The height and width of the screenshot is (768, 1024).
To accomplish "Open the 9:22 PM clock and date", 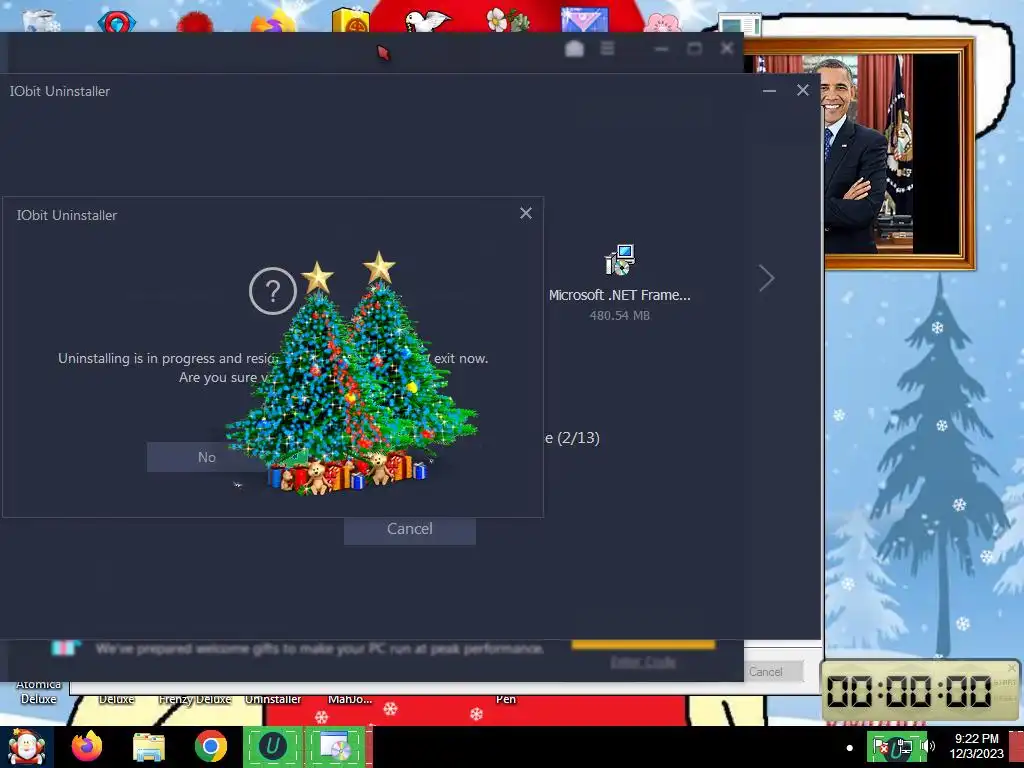I will (976, 746).
